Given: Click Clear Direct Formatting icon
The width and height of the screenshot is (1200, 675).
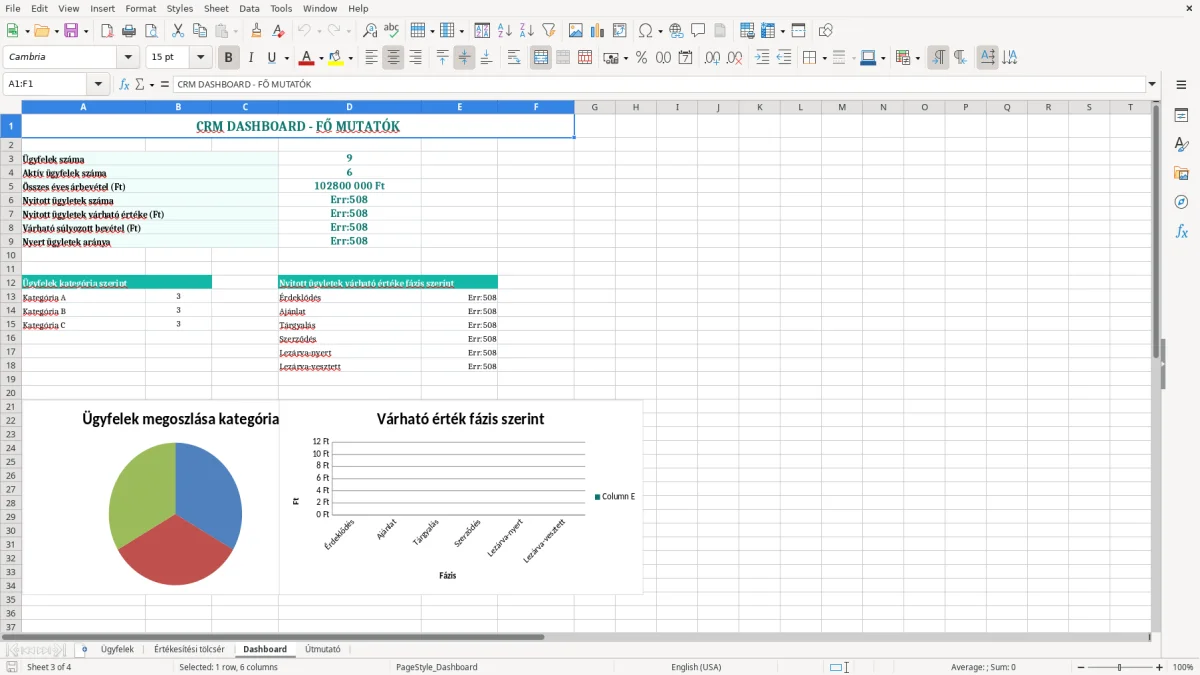Looking at the screenshot, I should click(x=278, y=31).
